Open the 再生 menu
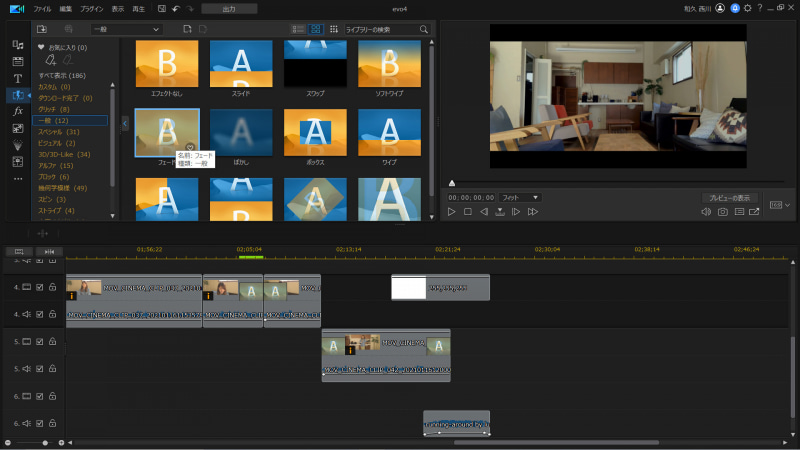The height and width of the screenshot is (450, 800). pyautogui.click(x=139, y=9)
